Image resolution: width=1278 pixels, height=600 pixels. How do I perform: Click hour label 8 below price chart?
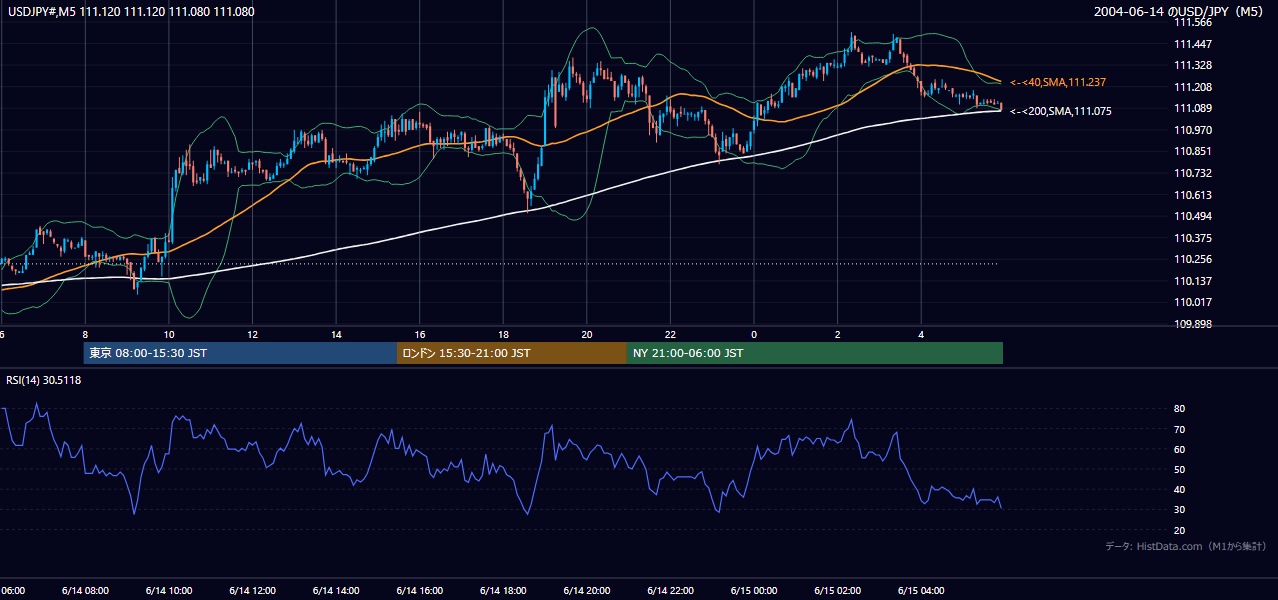pyautogui.click(x=85, y=335)
